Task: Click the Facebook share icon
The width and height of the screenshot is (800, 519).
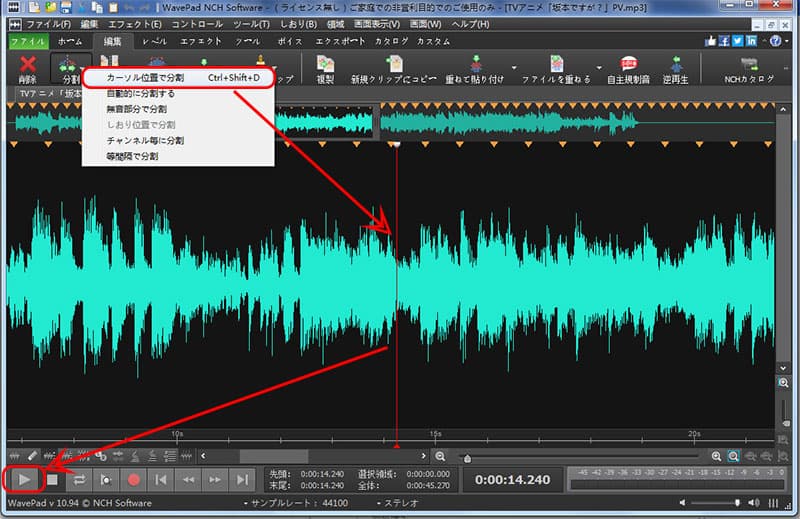Action: pyautogui.click(x=723, y=41)
